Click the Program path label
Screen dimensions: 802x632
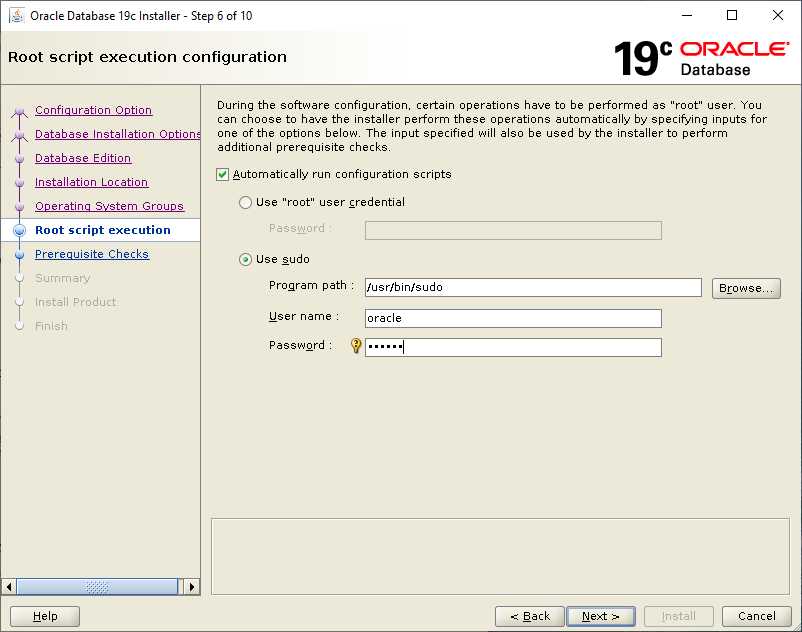311,285
